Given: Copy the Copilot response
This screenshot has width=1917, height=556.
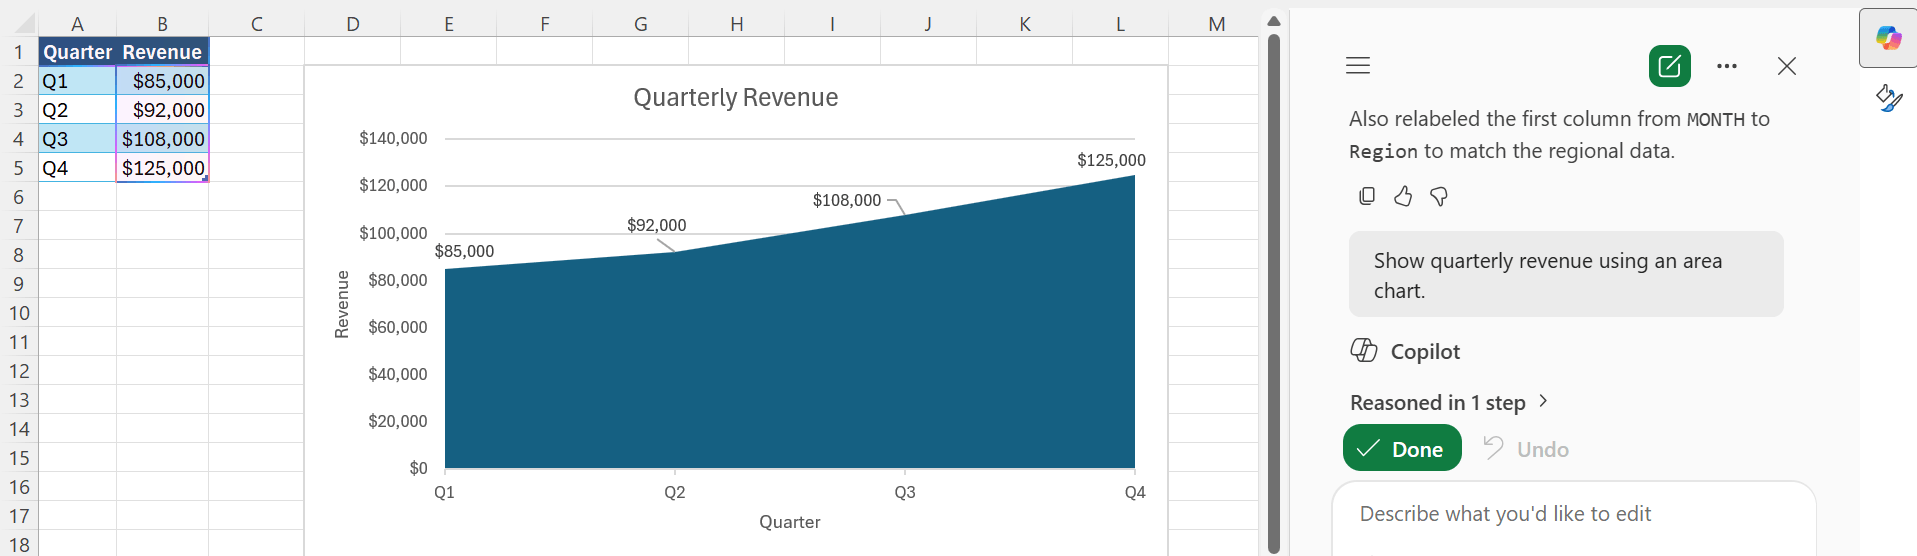Looking at the screenshot, I should click(1367, 196).
